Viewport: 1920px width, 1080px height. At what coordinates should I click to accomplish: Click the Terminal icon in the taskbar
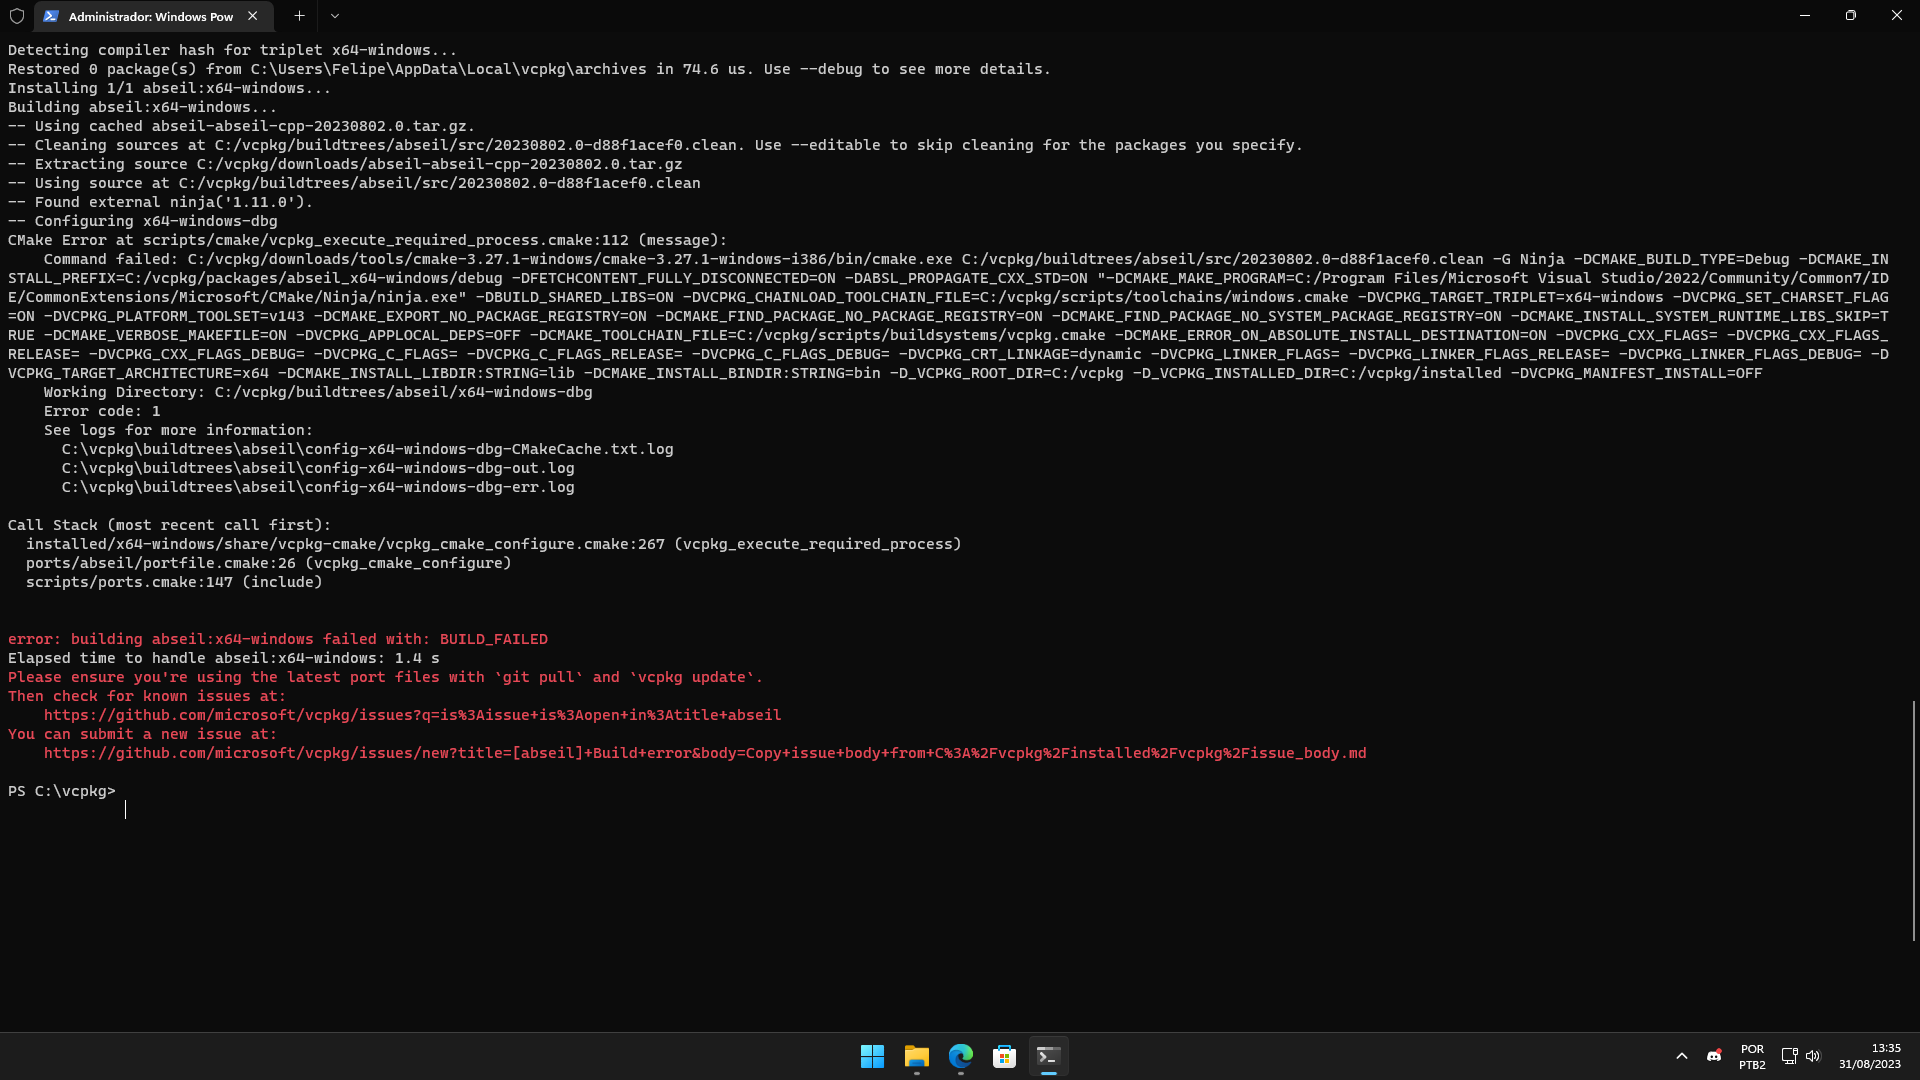coord(1048,1056)
